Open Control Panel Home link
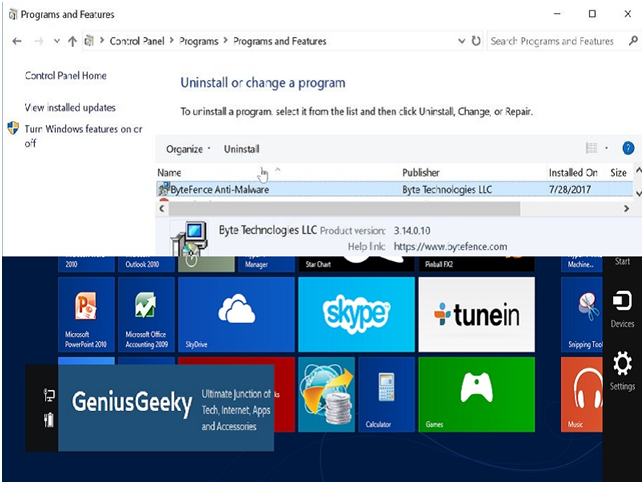Image resolution: width=644 pixels, height=484 pixels. click(66, 76)
